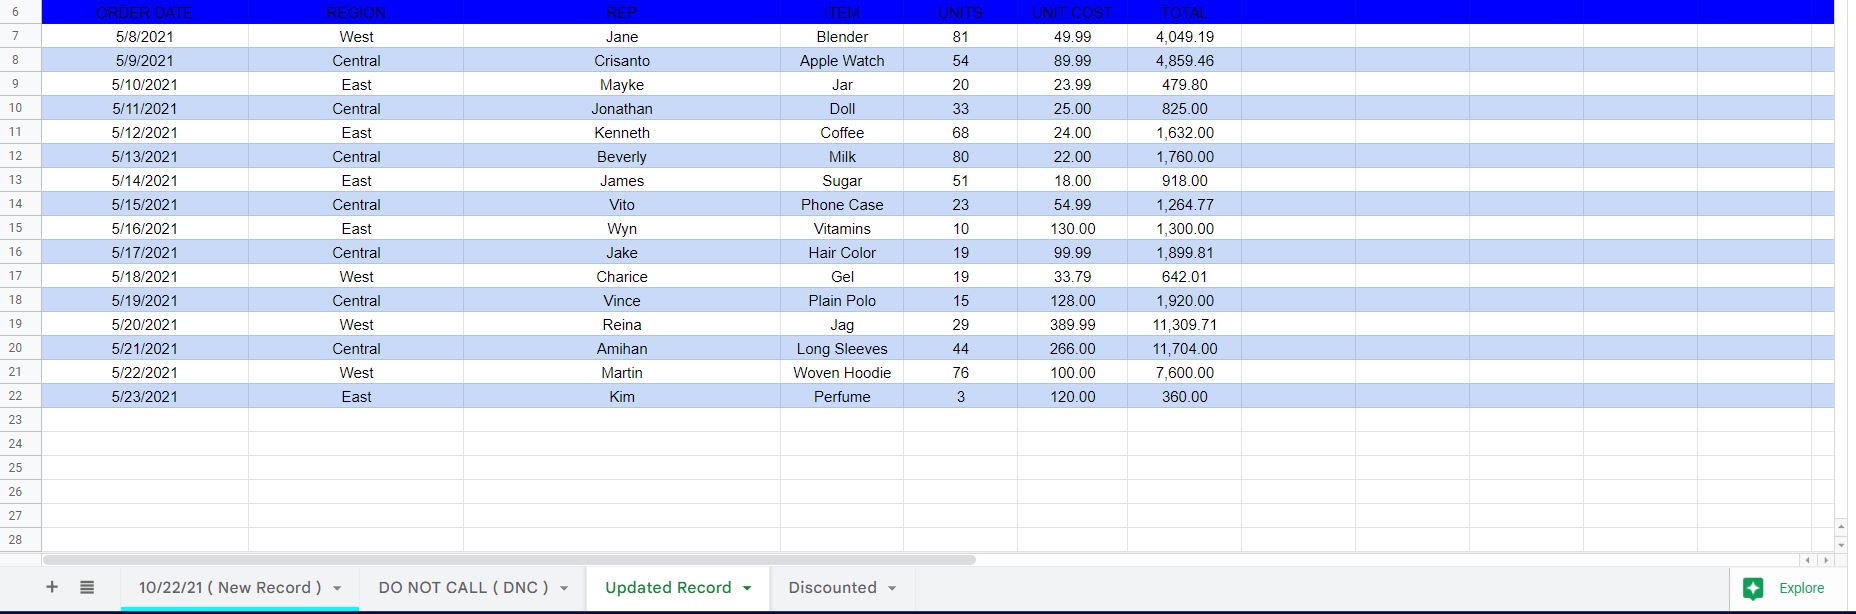This screenshot has width=1856, height=614.
Task: Select the rep cell Charice
Action: [x=622, y=276]
